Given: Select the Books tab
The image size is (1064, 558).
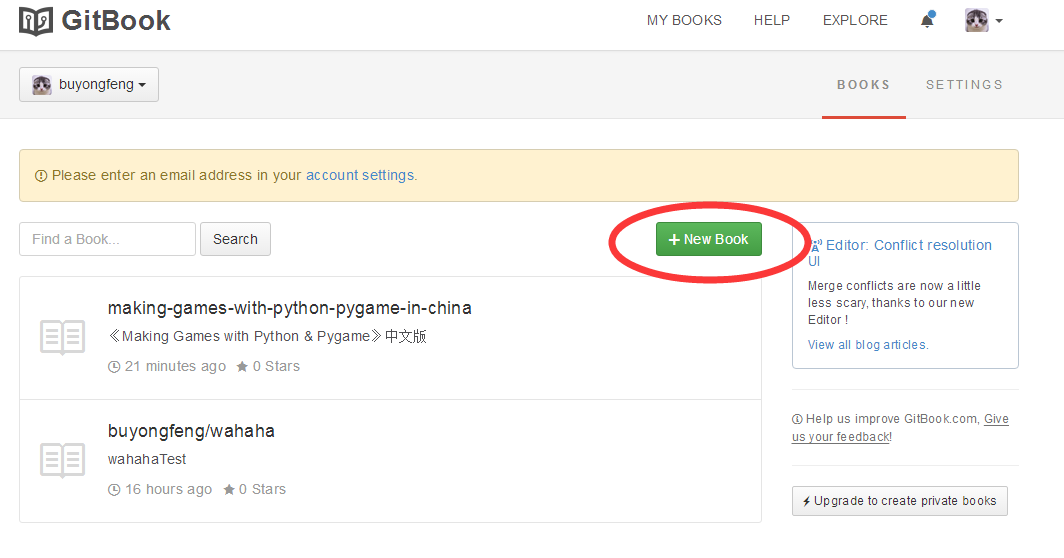Looking at the screenshot, I should (x=863, y=85).
